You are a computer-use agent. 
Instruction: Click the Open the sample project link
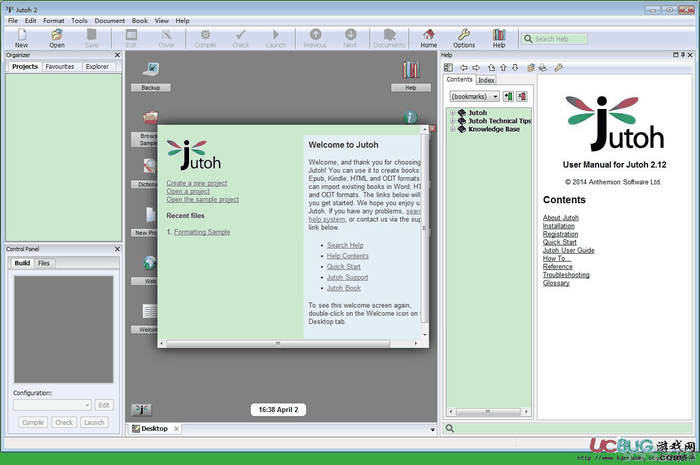pos(203,199)
